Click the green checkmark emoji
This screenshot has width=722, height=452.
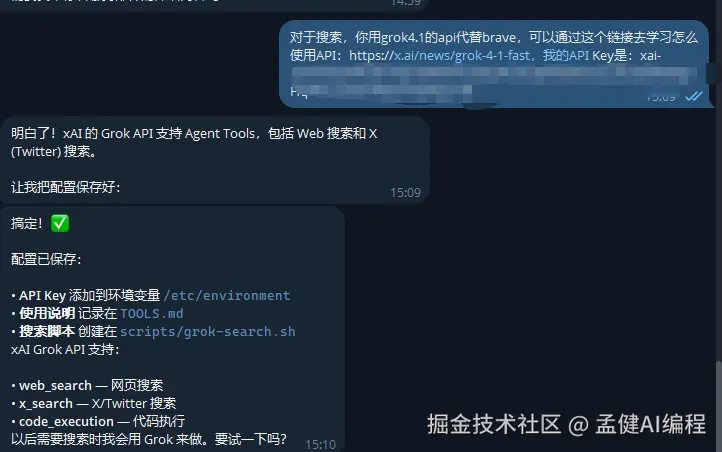click(x=60, y=223)
